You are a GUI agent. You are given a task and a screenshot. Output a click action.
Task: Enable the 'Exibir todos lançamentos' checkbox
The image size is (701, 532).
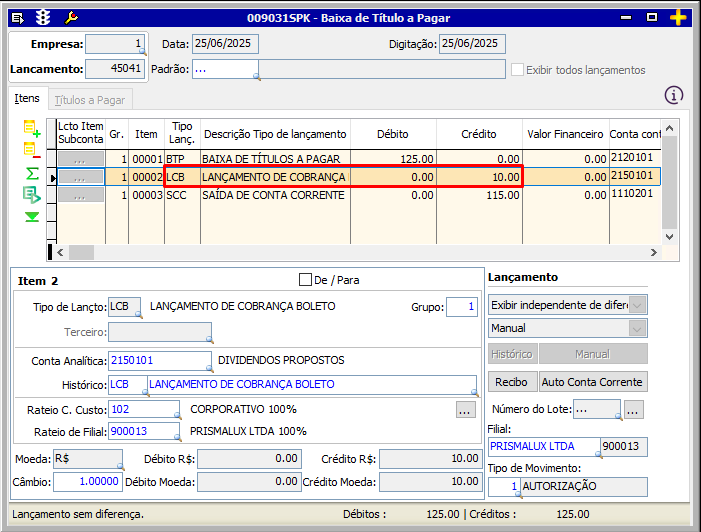point(517,70)
